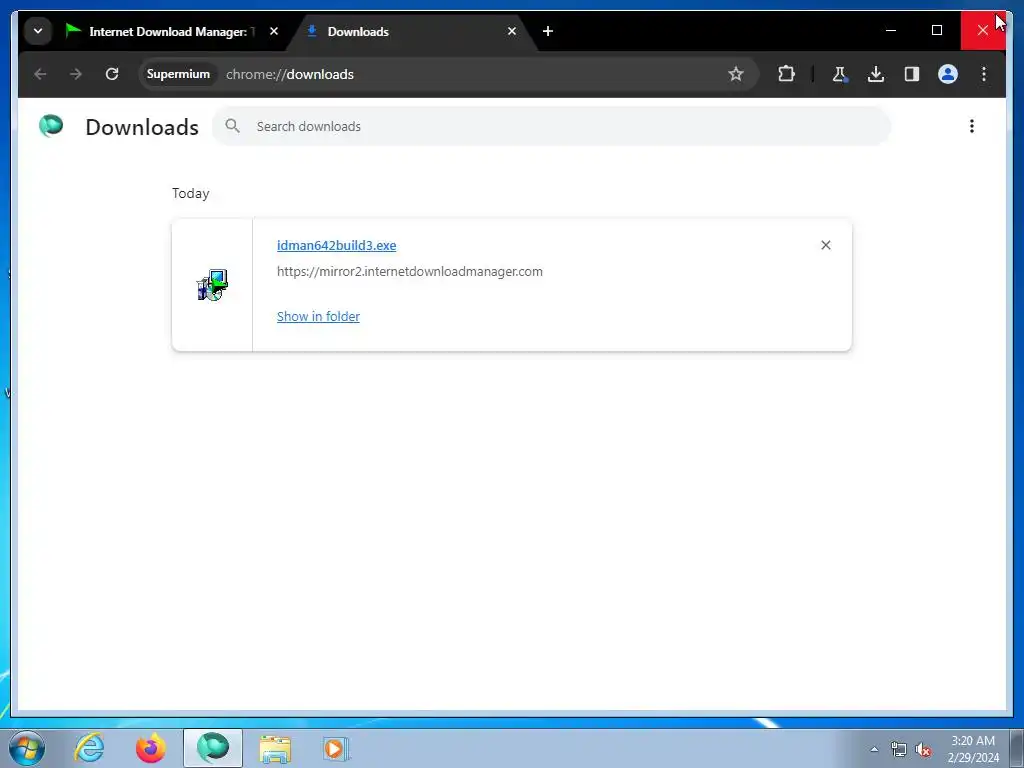Maximize the Supermium window
This screenshot has height=768, width=1024.
[x=936, y=30]
